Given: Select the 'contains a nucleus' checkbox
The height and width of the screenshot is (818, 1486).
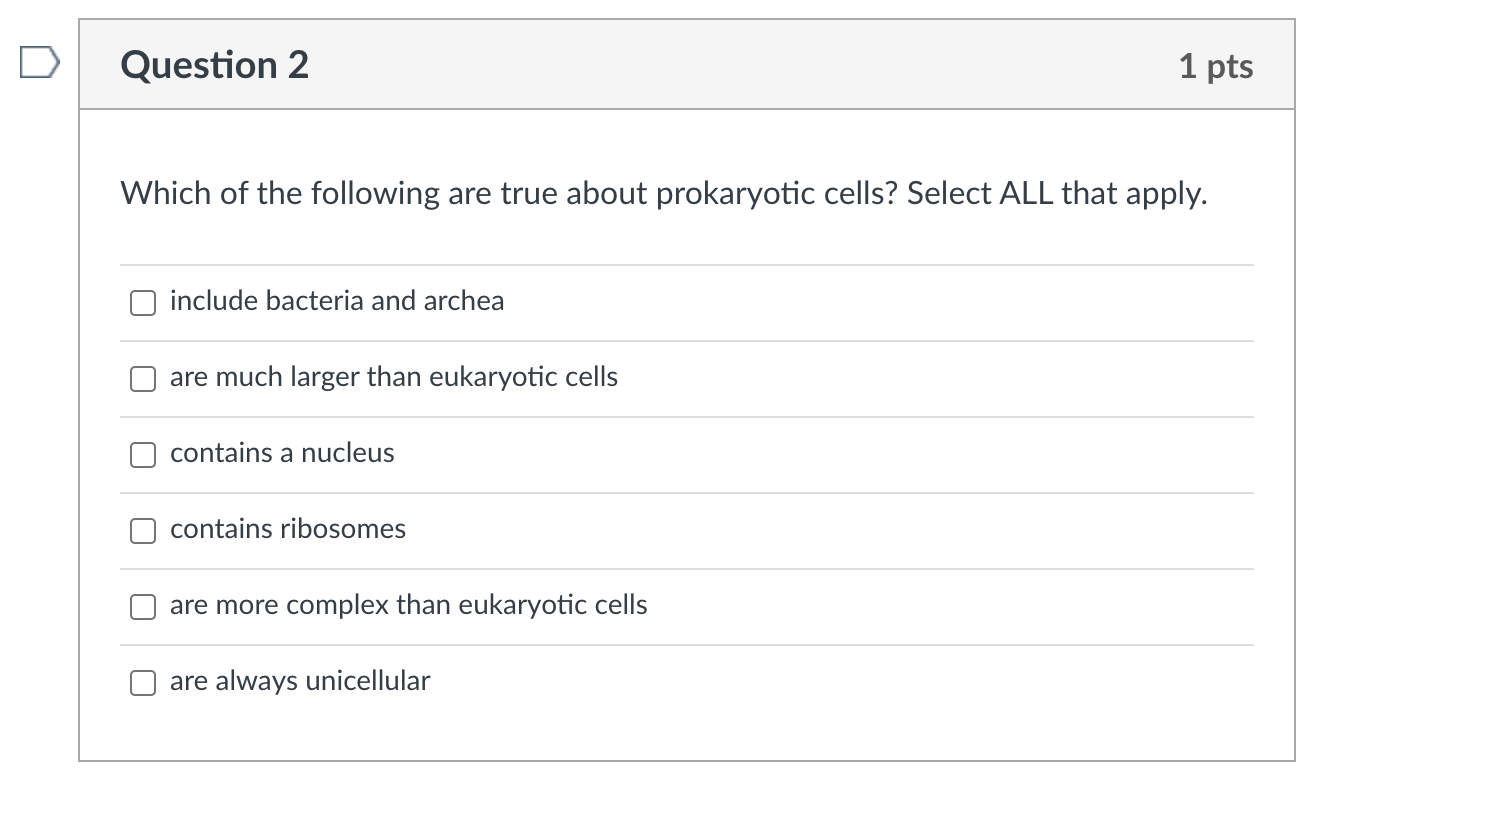Looking at the screenshot, I should 143,455.
